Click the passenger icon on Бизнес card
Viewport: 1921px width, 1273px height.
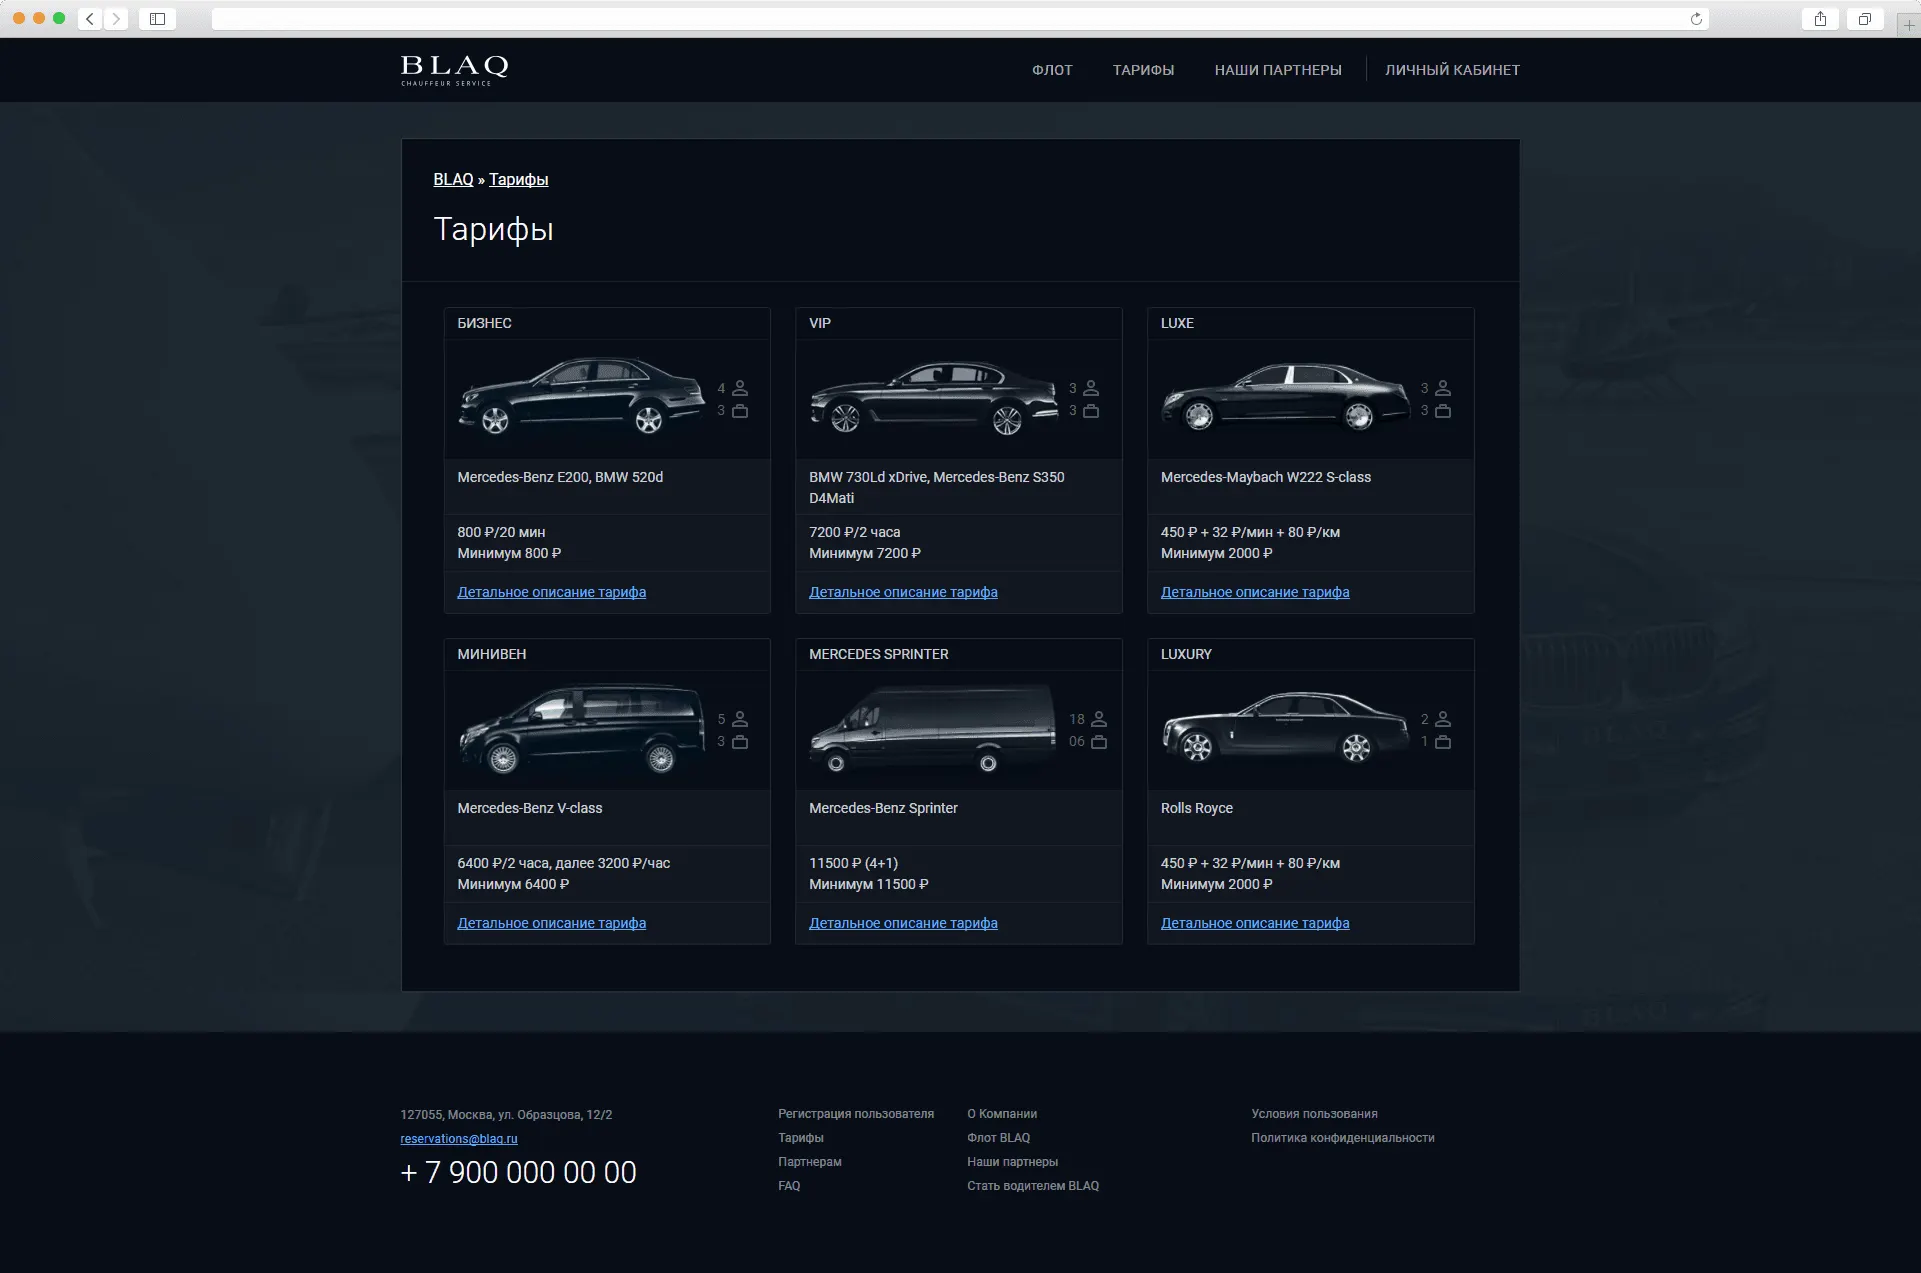740,388
